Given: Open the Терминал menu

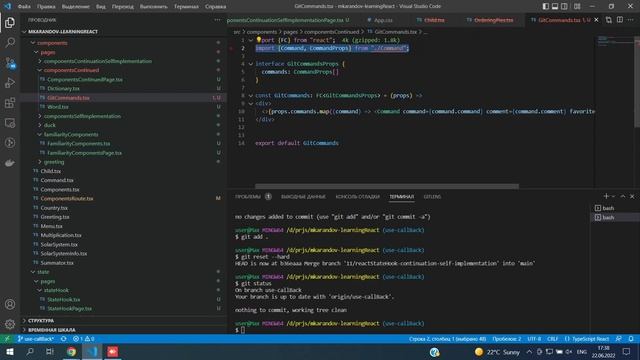Looking at the screenshot, I should point(186,7).
